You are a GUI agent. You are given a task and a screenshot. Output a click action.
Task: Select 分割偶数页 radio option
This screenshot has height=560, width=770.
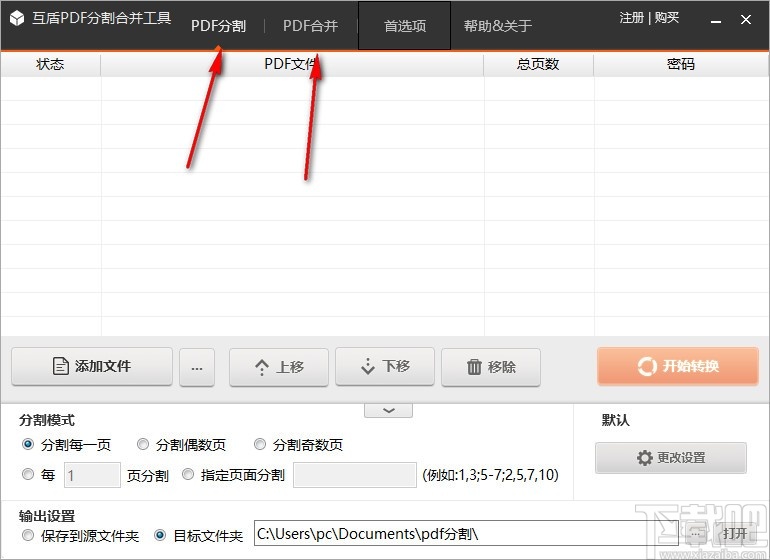(x=143, y=445)
